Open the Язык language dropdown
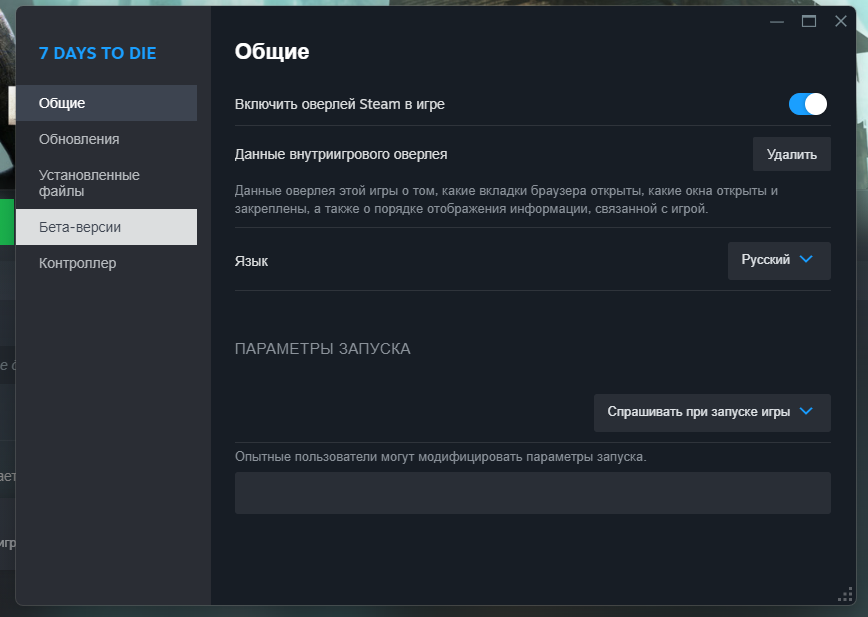Viewport: 868px width, 617px height. tap(778, 260)
